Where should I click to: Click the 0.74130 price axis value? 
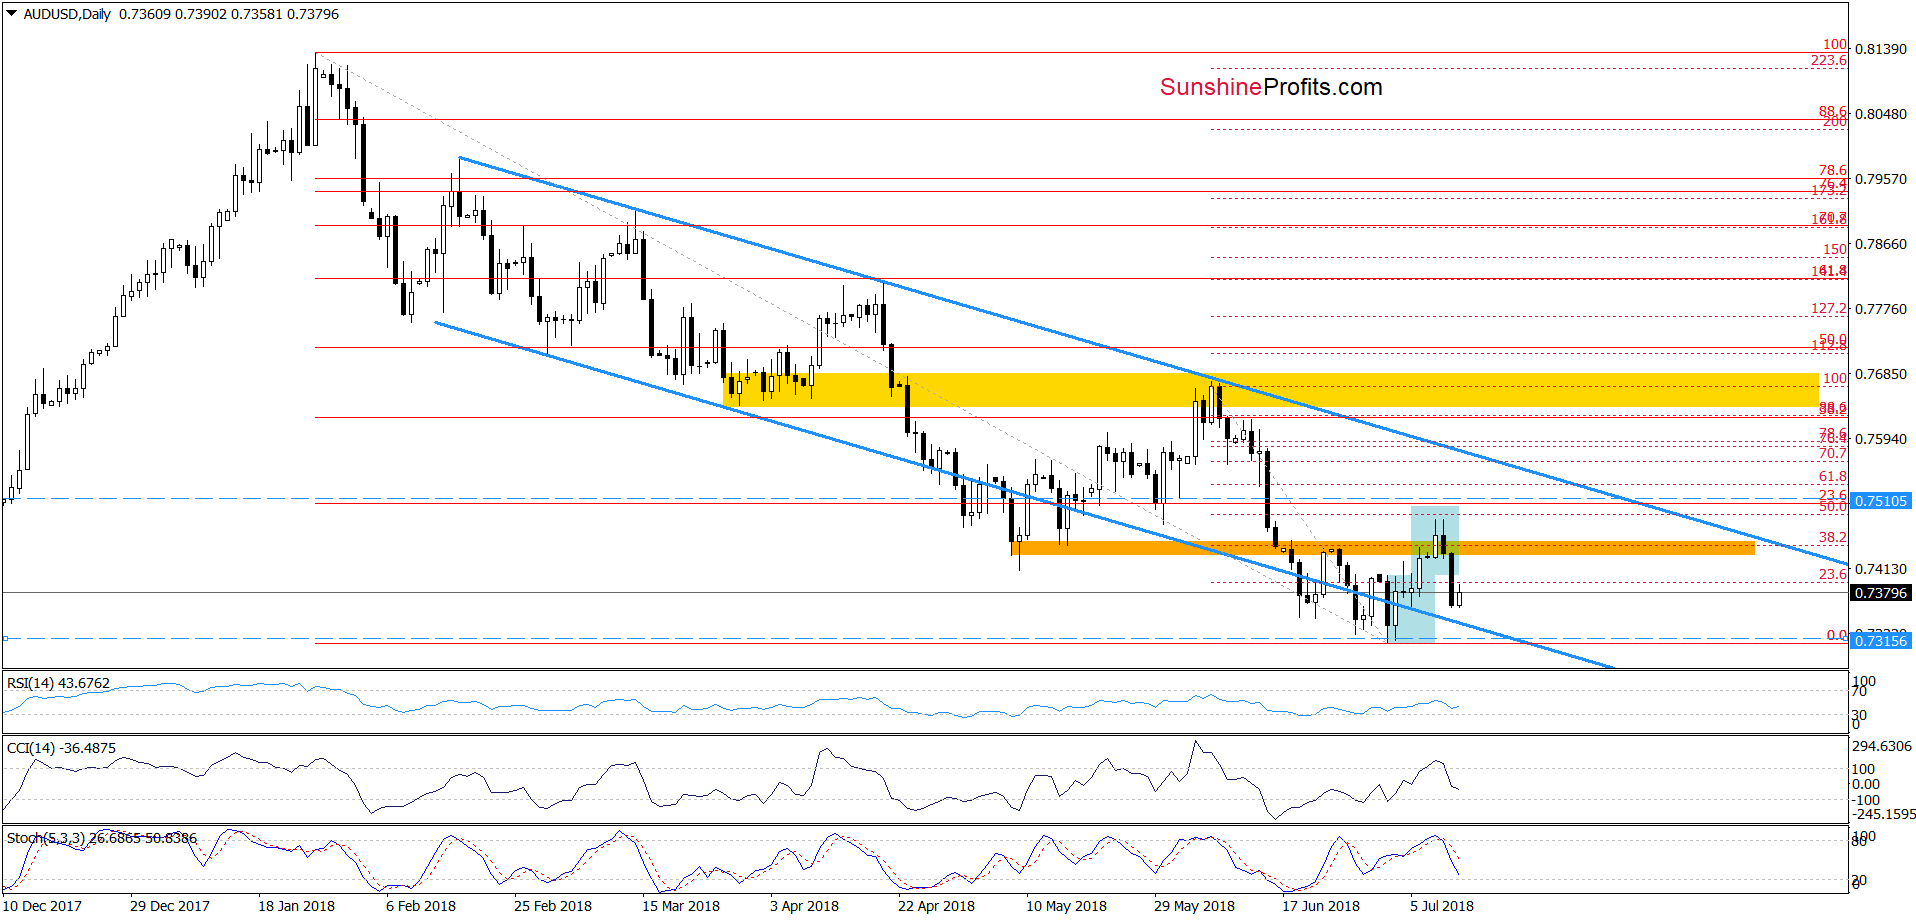click(x=1881, y=569)
